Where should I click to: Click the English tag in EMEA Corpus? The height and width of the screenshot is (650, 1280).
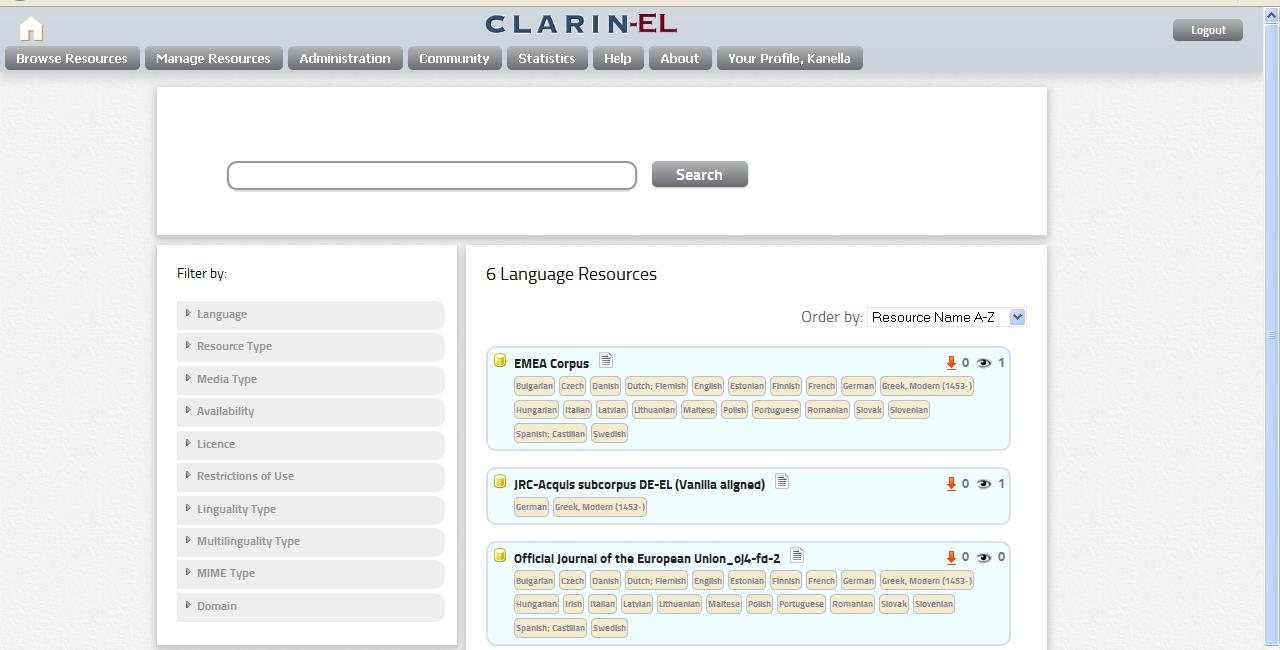click(708, 386)
